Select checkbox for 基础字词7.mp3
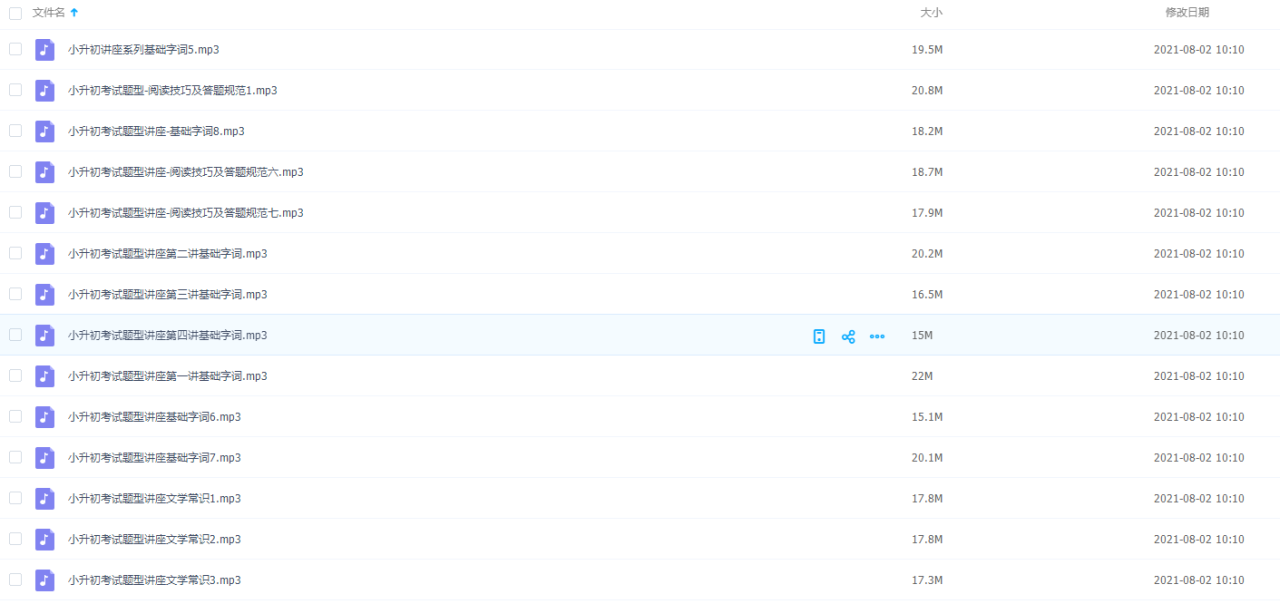Screen dimensions: 1280x604 pyautogui.click(x=15, y=457)
